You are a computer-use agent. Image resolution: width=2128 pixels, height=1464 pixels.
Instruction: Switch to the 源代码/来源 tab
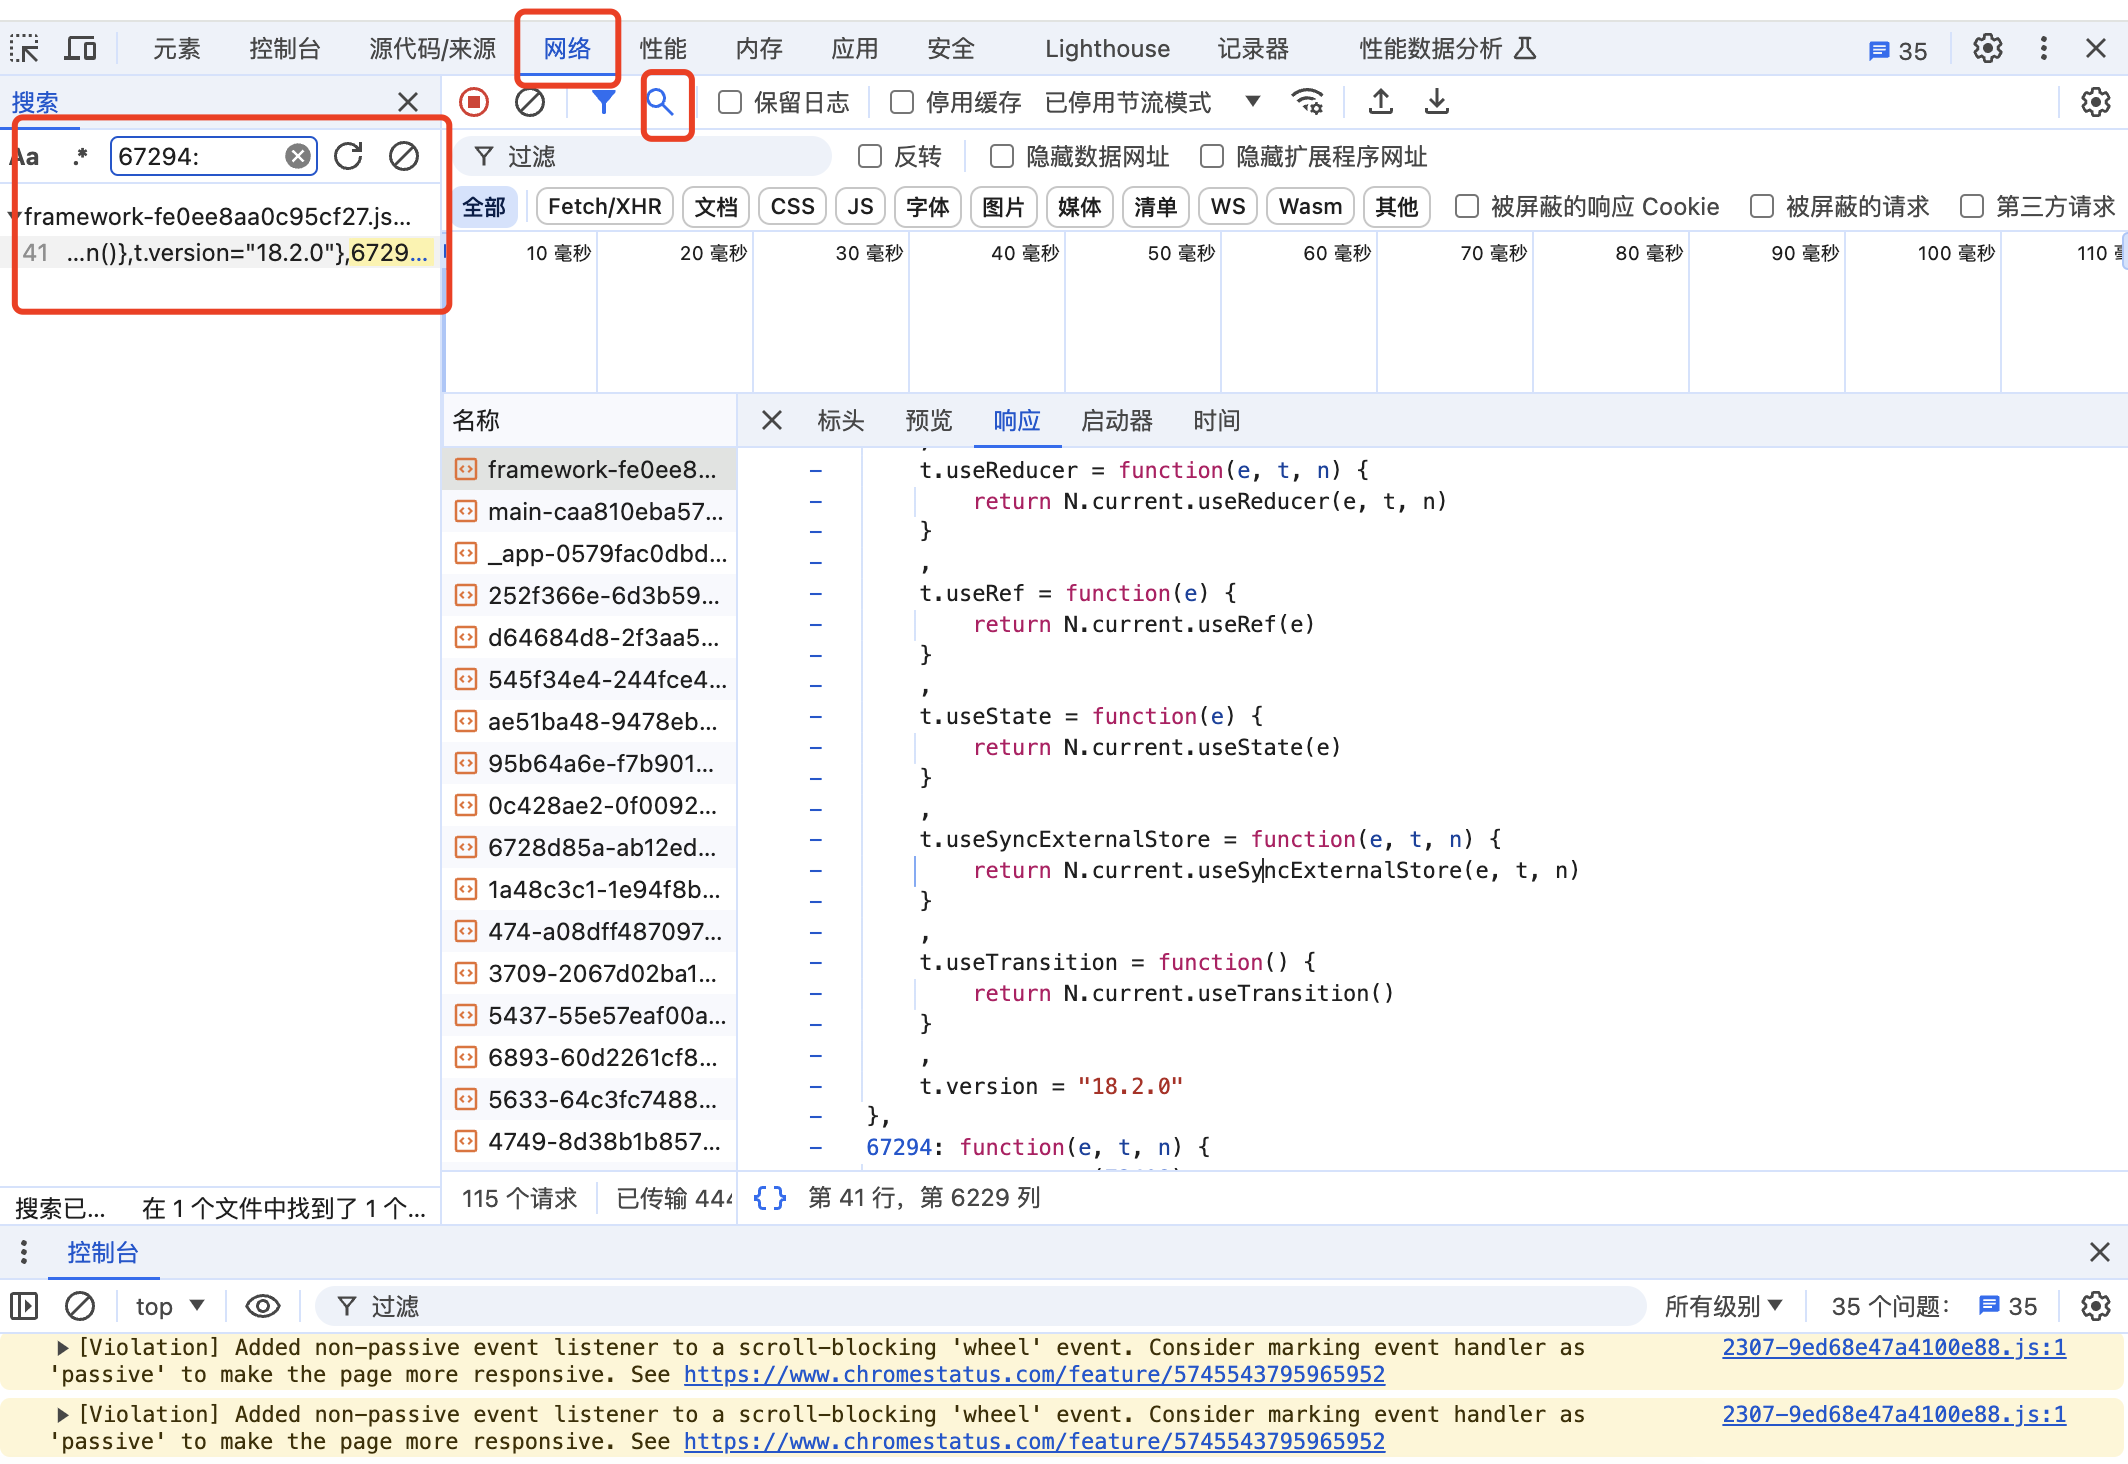[432, 48]
